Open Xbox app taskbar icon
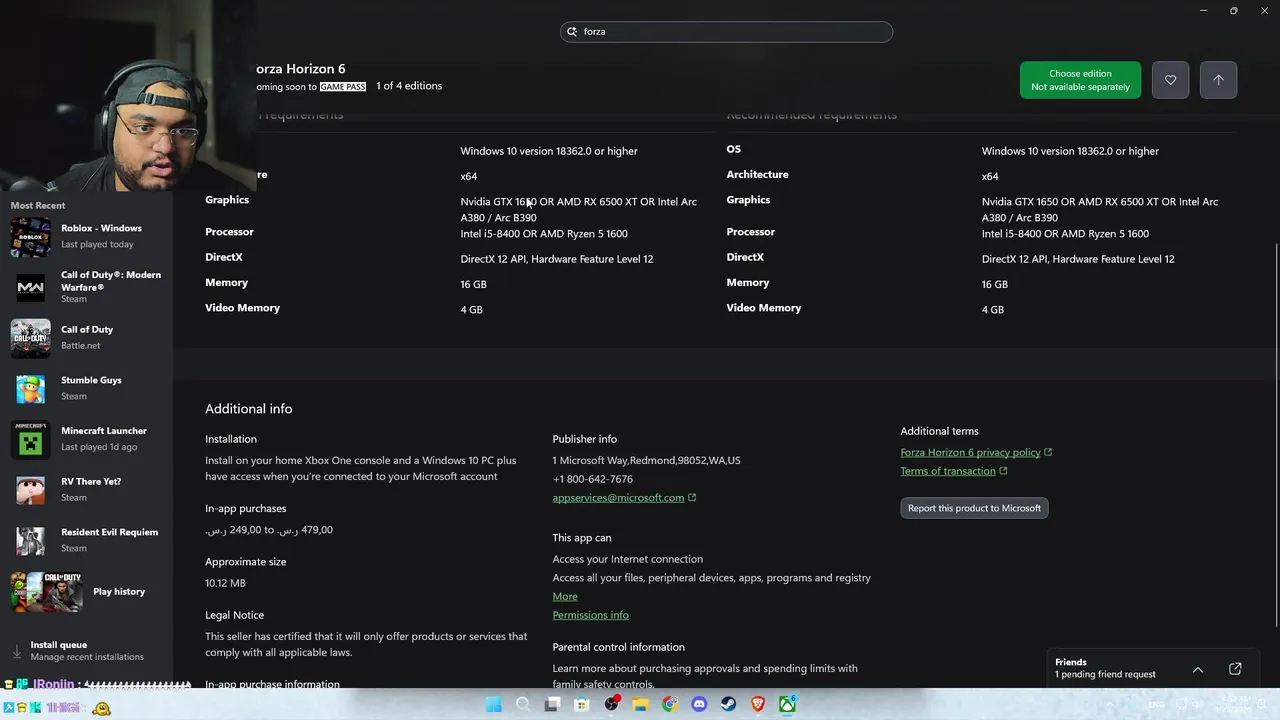 pos(787,705)
